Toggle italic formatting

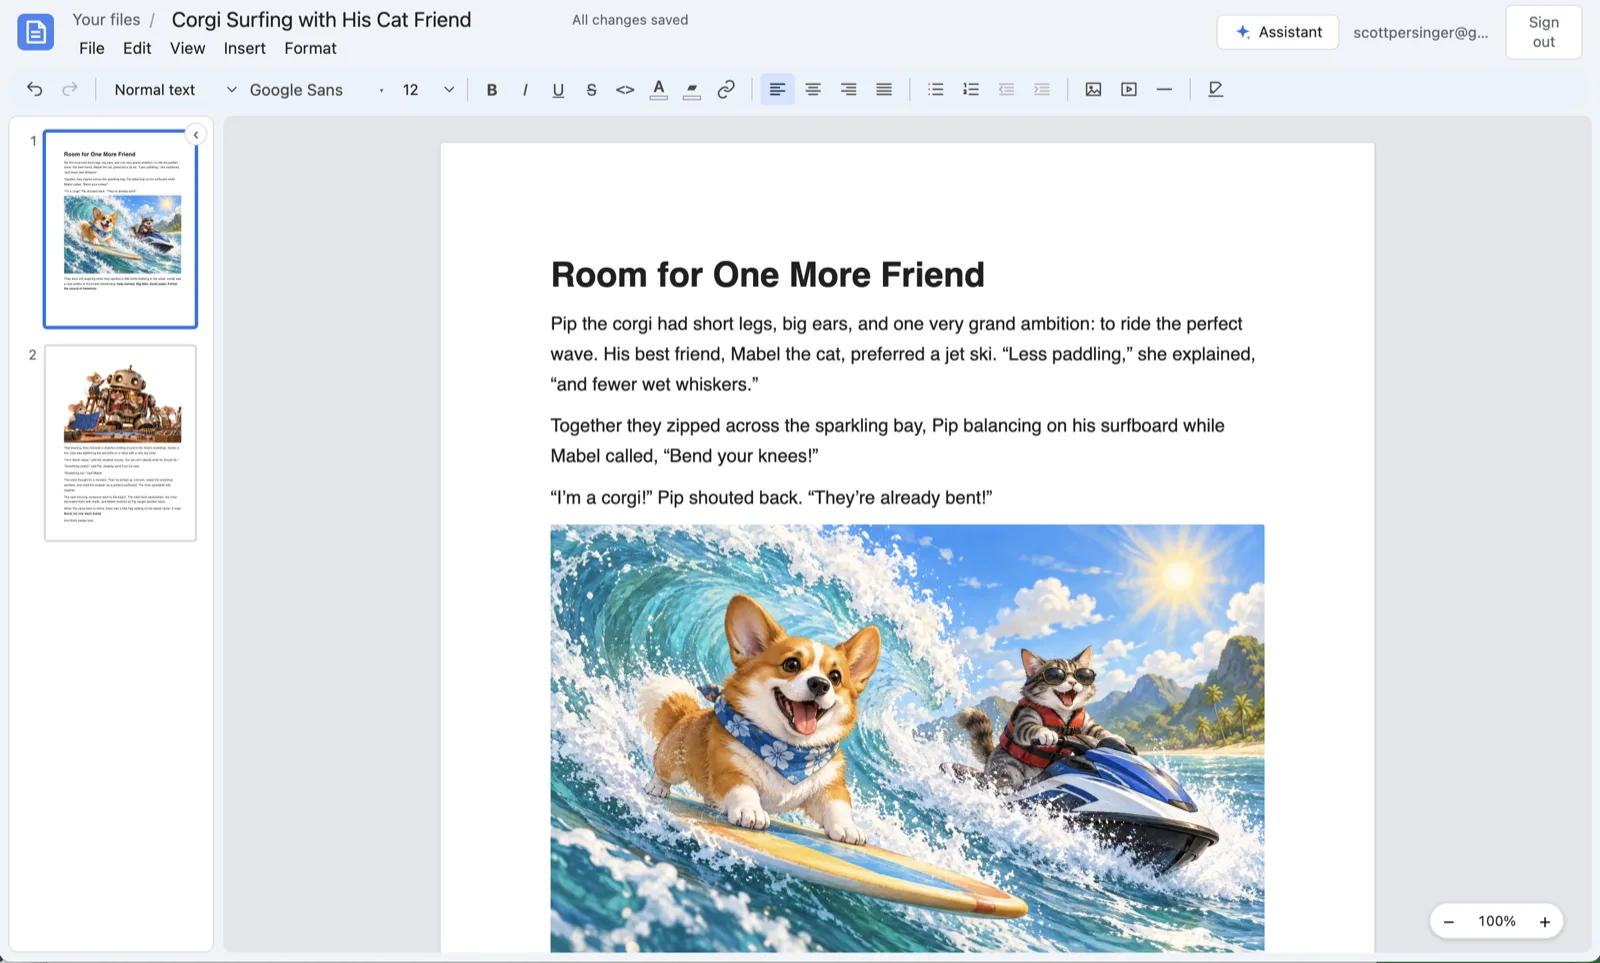pos(525,89)
